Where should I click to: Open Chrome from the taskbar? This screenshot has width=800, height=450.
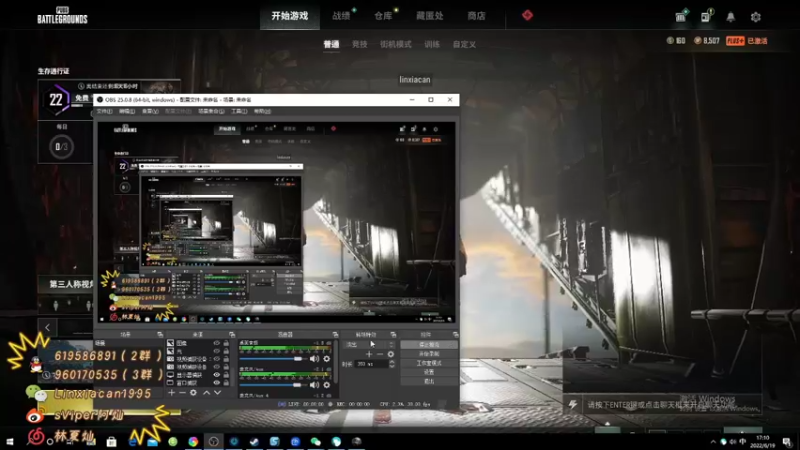[193, 442]
